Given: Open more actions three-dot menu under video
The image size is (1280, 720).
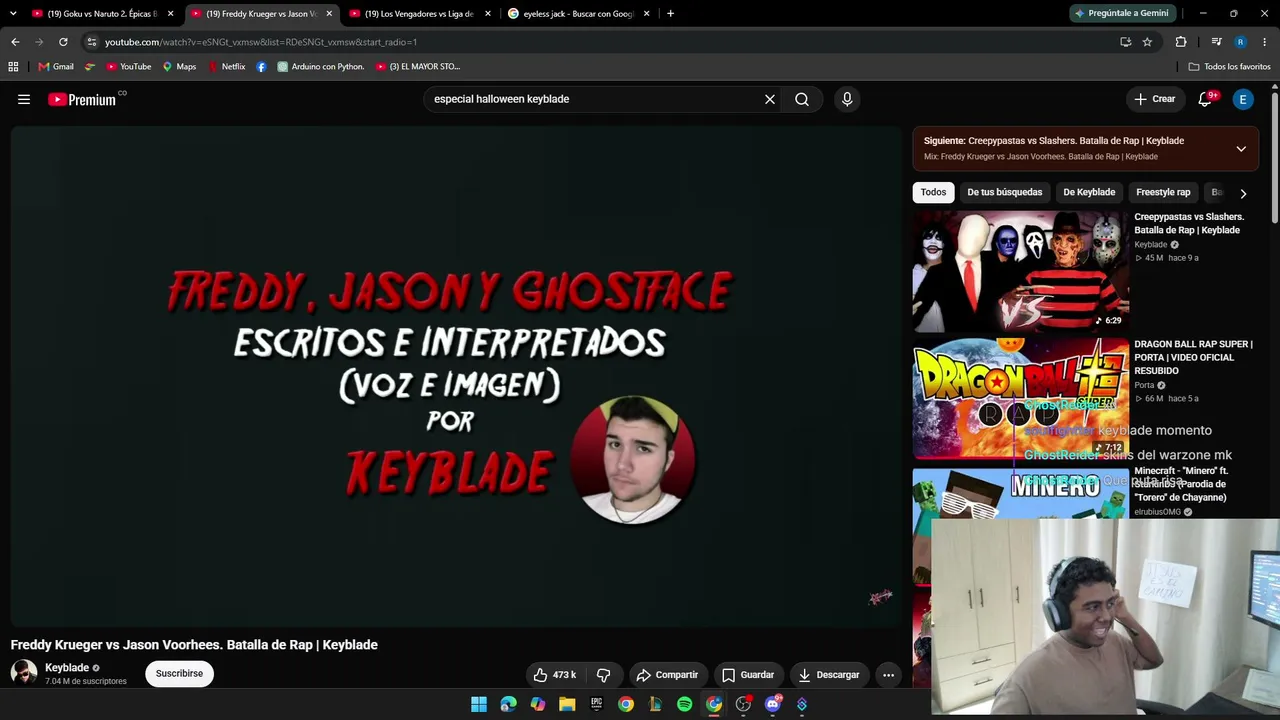Looking at the screenshot, I should [888, 675].
